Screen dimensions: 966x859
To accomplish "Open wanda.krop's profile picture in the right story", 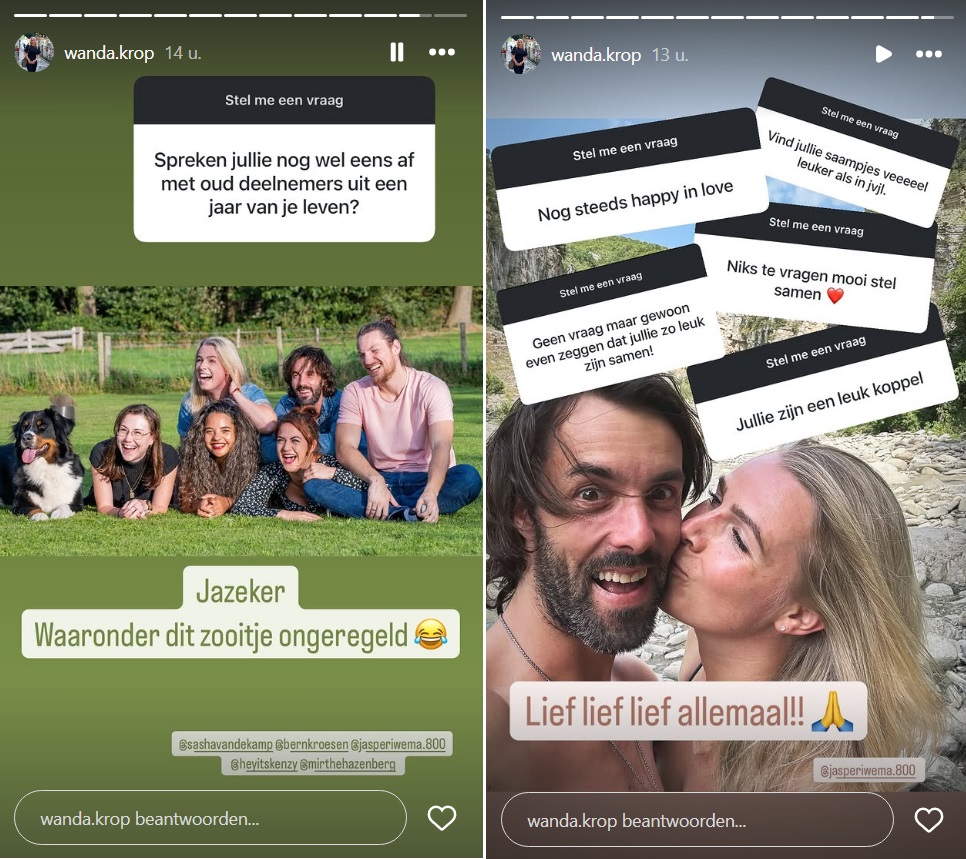I will coord(521,54).
